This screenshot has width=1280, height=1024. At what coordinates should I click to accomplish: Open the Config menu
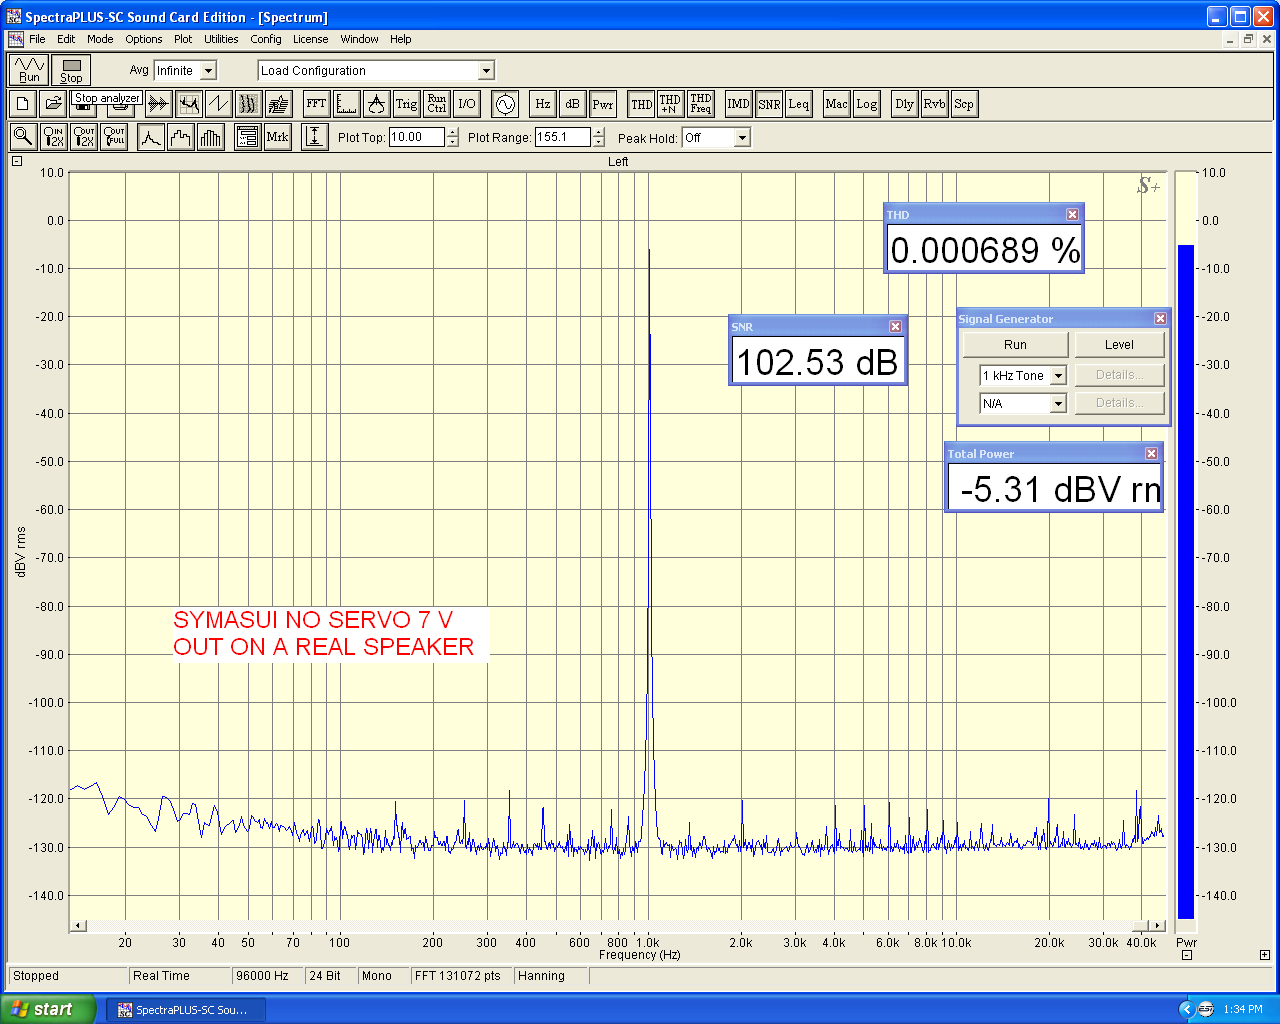pyautogui.click(x=266, y=39)
